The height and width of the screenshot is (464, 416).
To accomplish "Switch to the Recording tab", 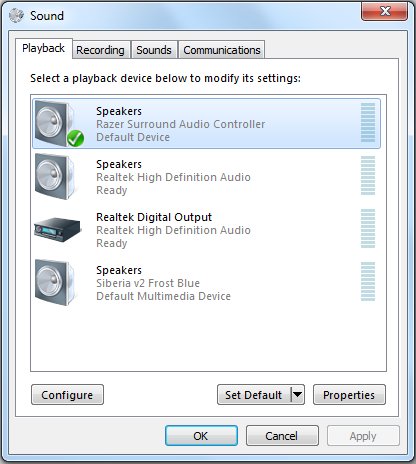I will click(100, 50).
